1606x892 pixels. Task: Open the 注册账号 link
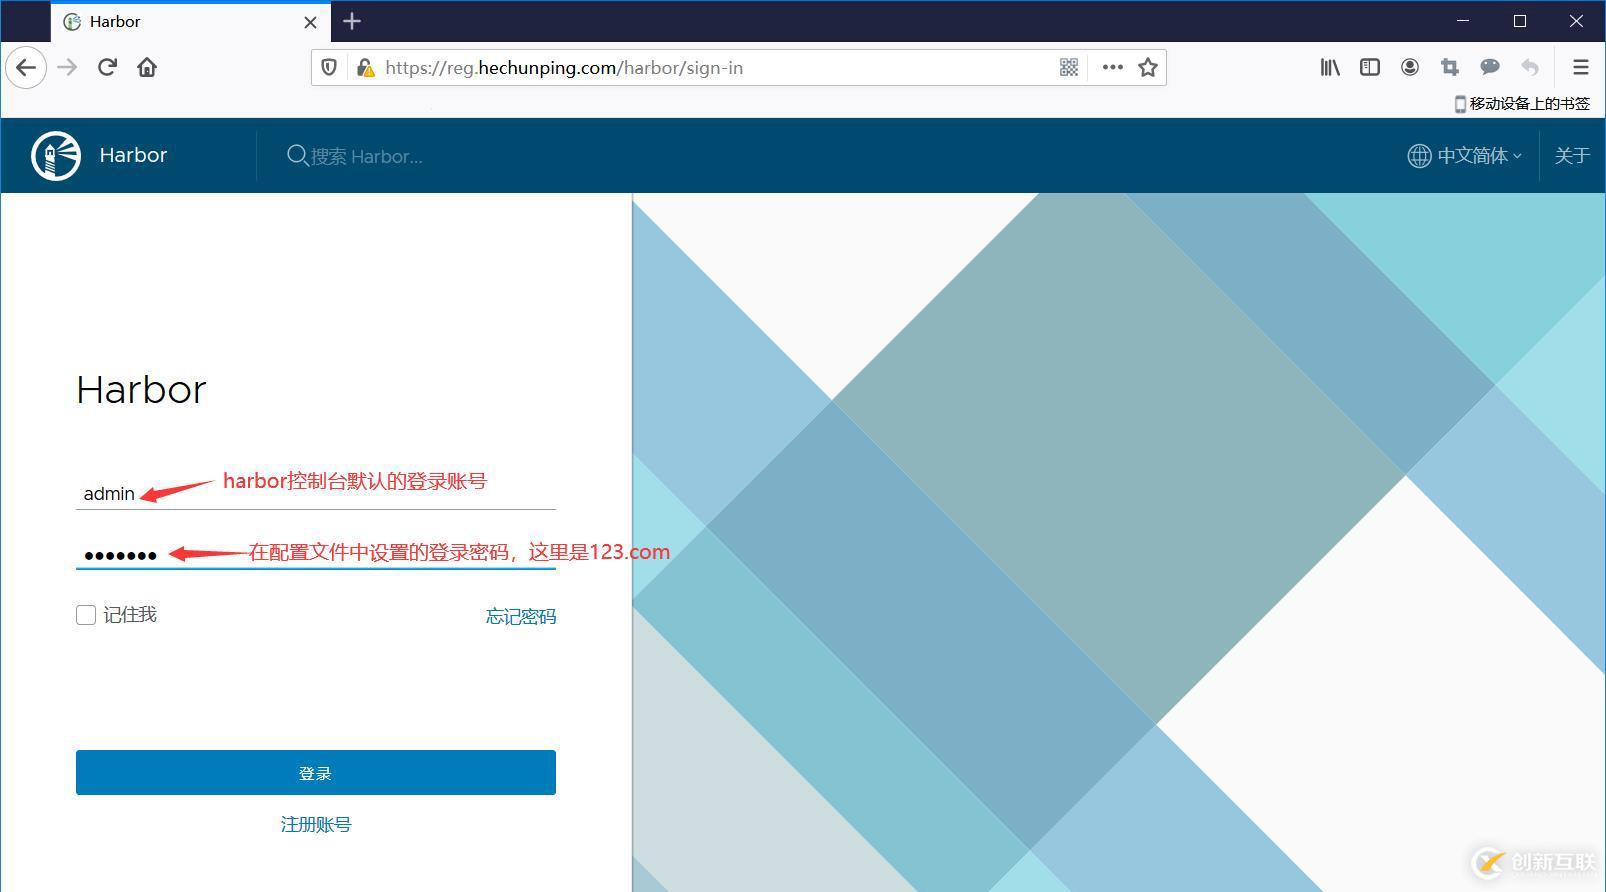click(x=316, y=825)
